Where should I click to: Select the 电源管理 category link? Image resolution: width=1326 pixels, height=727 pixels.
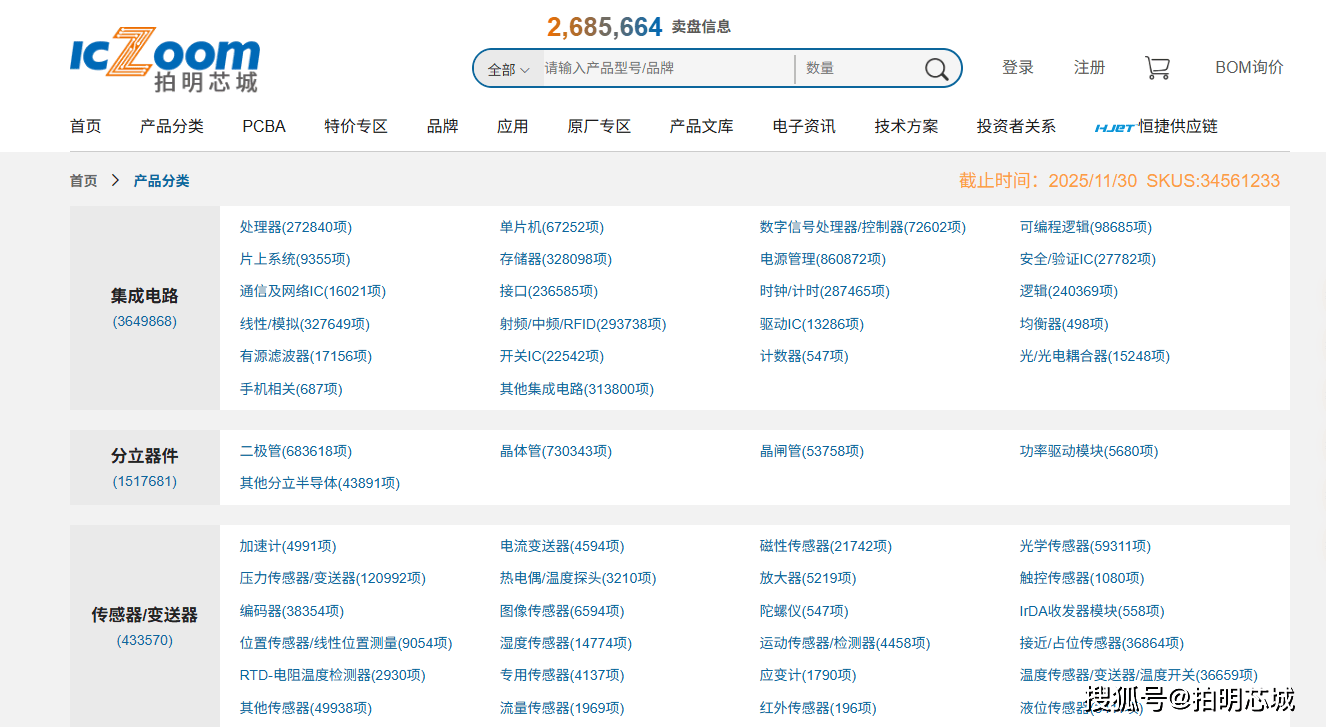pos(822,259)
